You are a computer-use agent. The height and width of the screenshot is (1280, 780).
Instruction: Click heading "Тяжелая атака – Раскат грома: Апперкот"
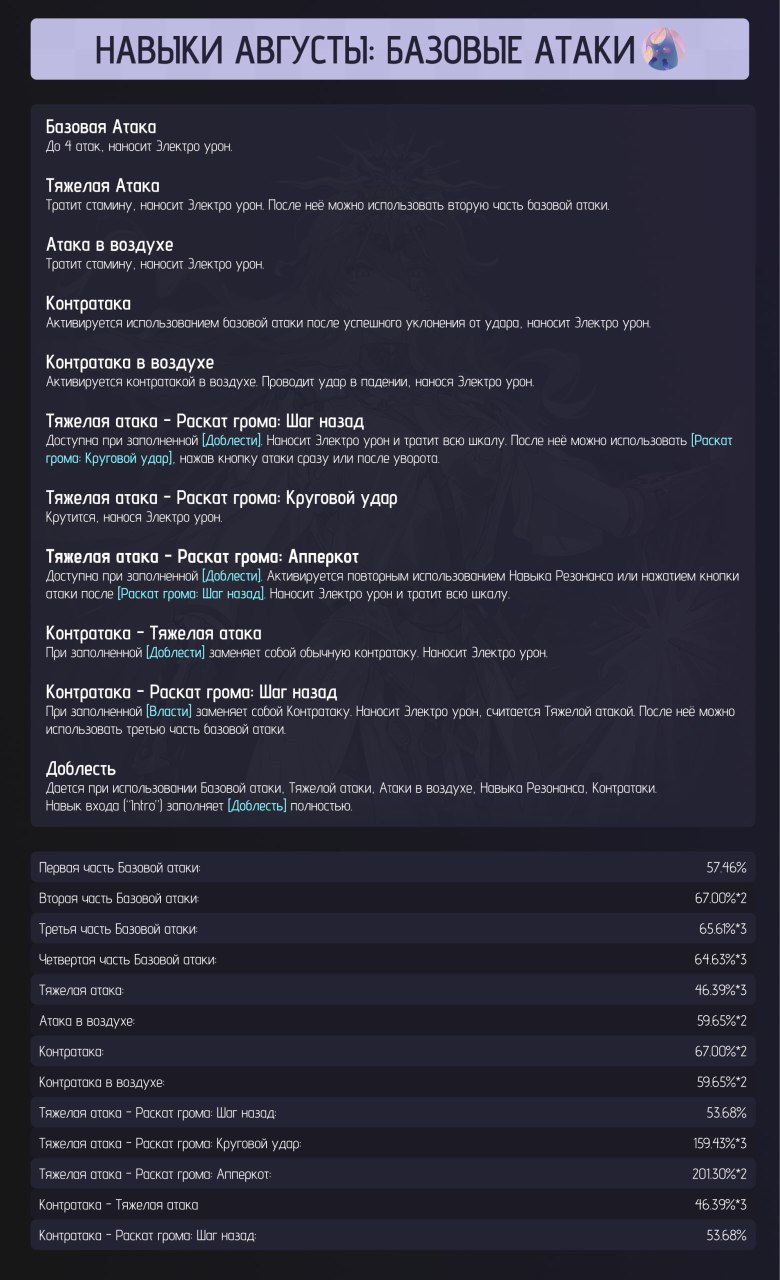203,556
